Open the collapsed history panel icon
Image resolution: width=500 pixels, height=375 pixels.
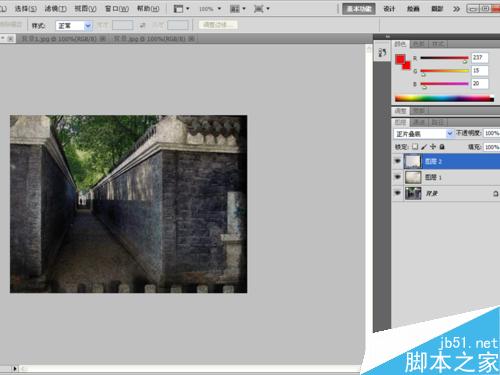pos(382,53)
